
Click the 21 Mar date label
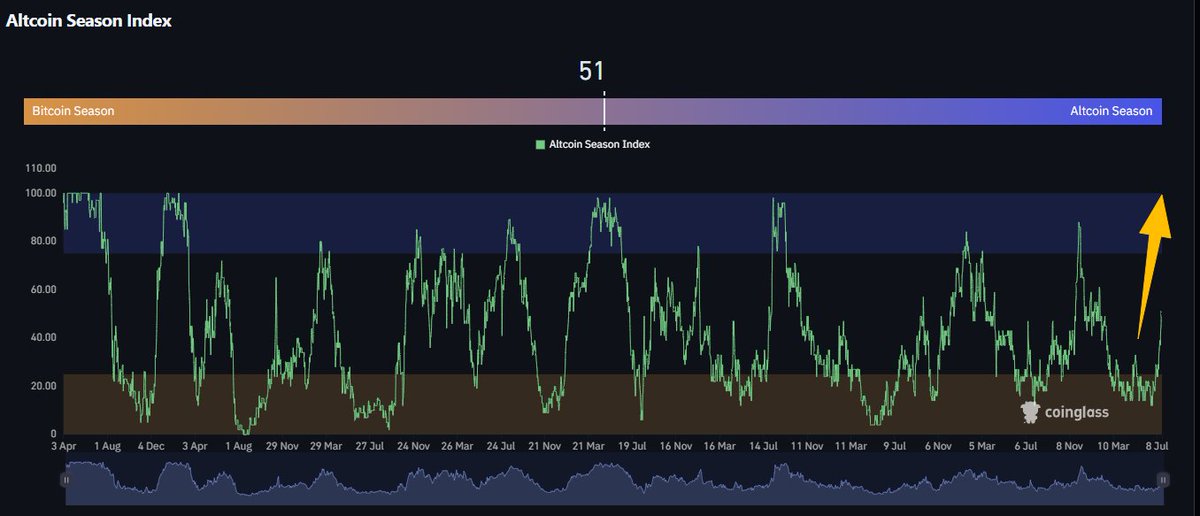tap(588, 446)
